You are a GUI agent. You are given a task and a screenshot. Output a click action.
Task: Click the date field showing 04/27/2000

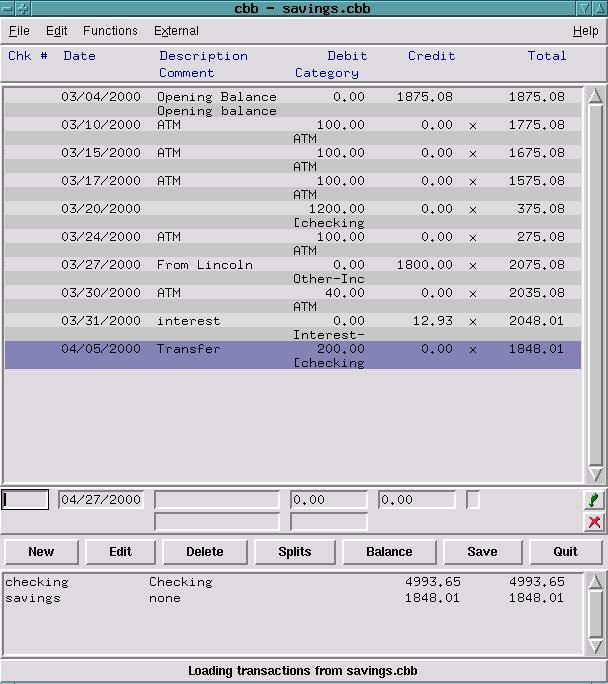(101, 500)
